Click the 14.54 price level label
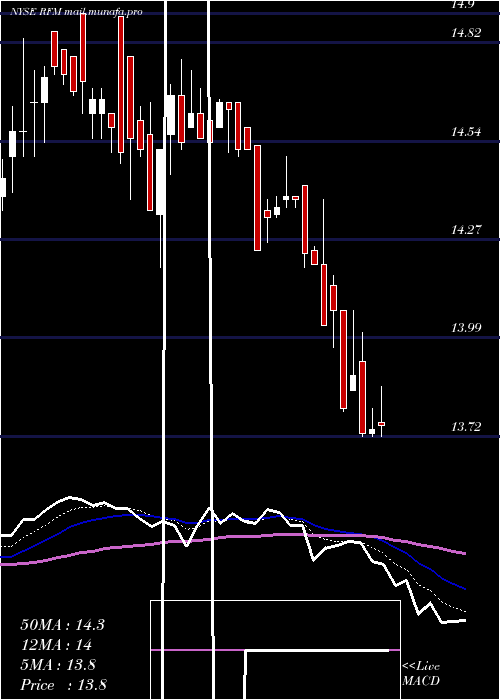 coord(466,132)
